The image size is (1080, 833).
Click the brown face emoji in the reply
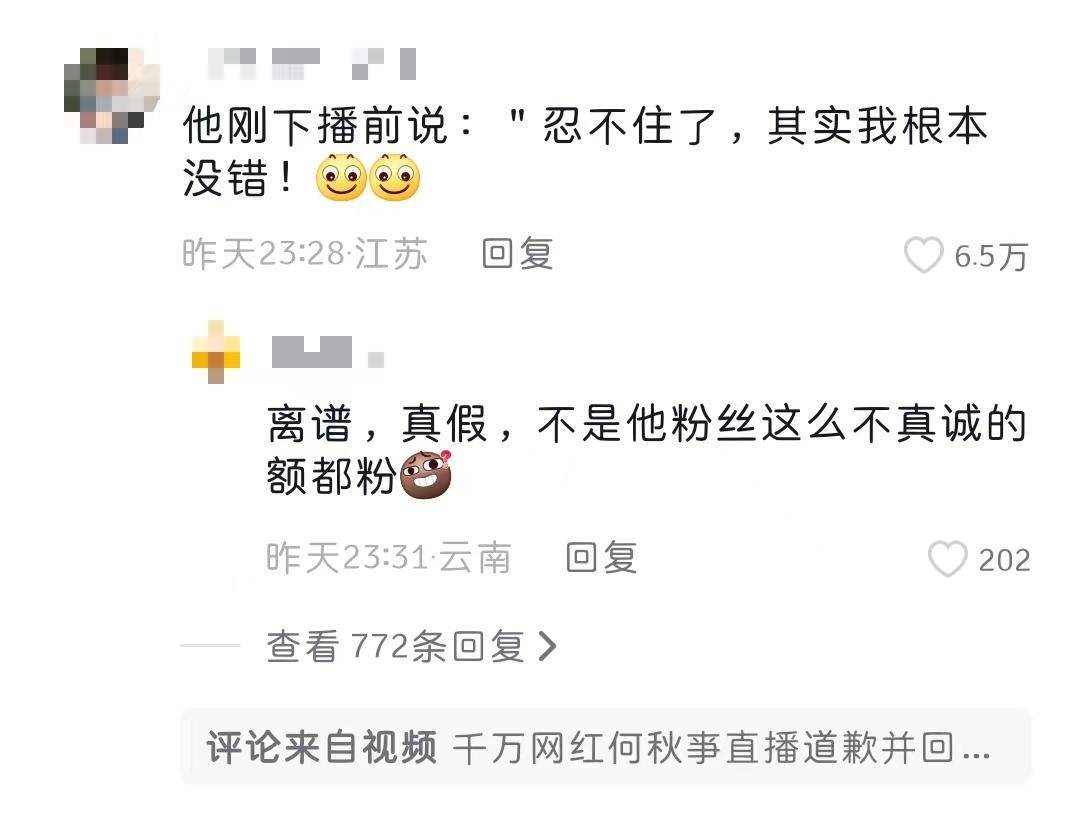tap(426, 475)
